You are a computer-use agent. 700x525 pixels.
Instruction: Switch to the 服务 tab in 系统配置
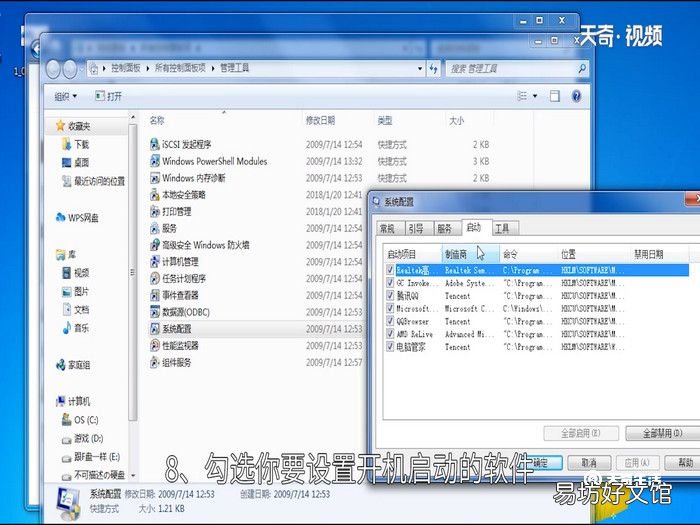(444, 229)
